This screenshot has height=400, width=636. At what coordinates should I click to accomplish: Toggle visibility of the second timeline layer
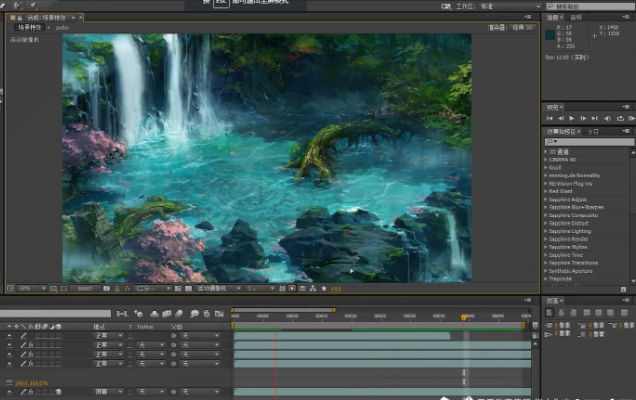pos(10,345)
